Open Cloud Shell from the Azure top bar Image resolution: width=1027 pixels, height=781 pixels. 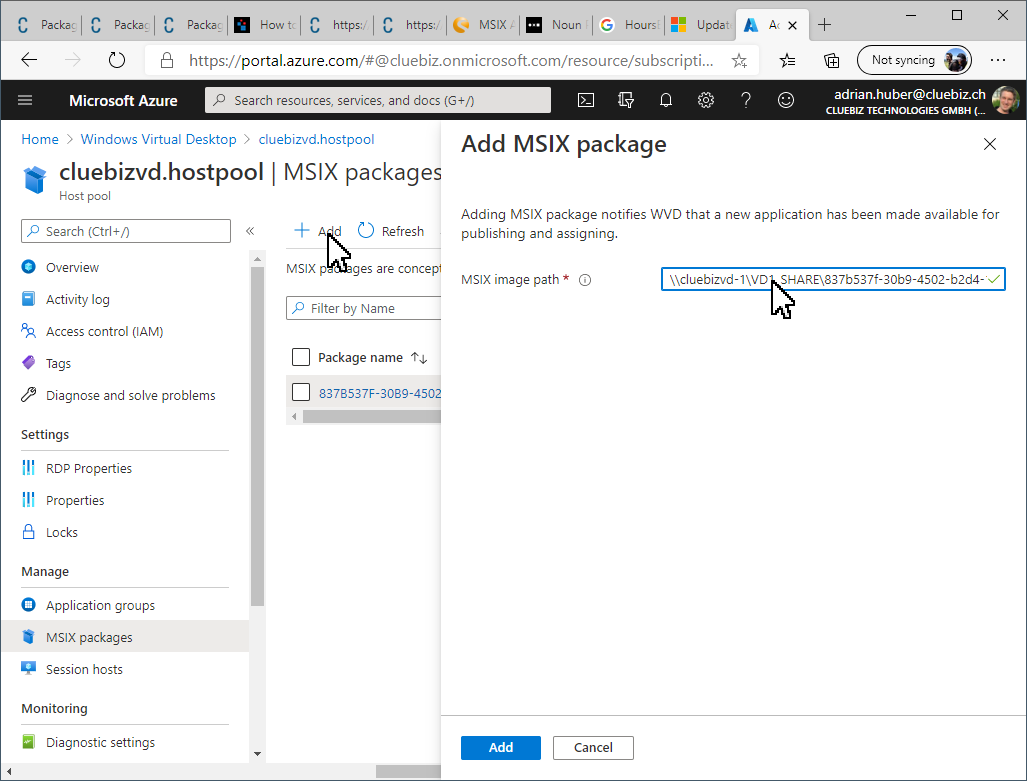(x=586, y=100)
